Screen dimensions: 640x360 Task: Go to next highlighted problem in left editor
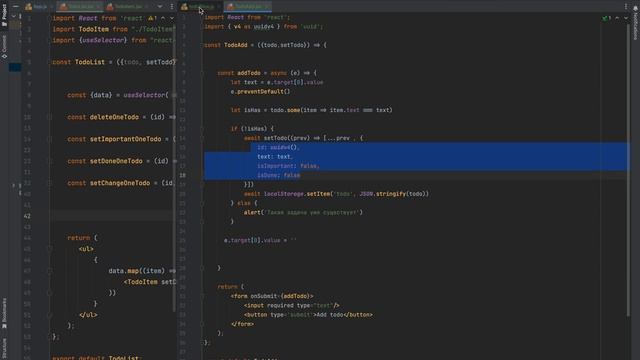tap(172, 18)
